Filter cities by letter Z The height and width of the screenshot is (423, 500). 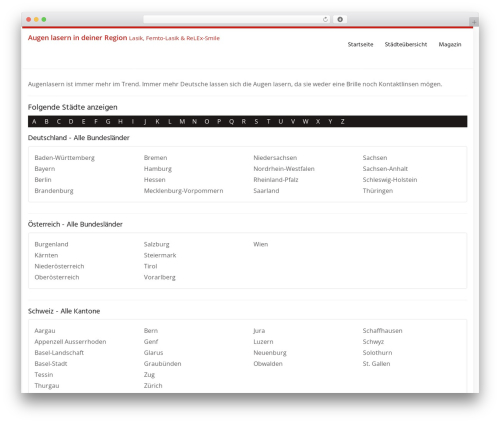coord(342,122)
